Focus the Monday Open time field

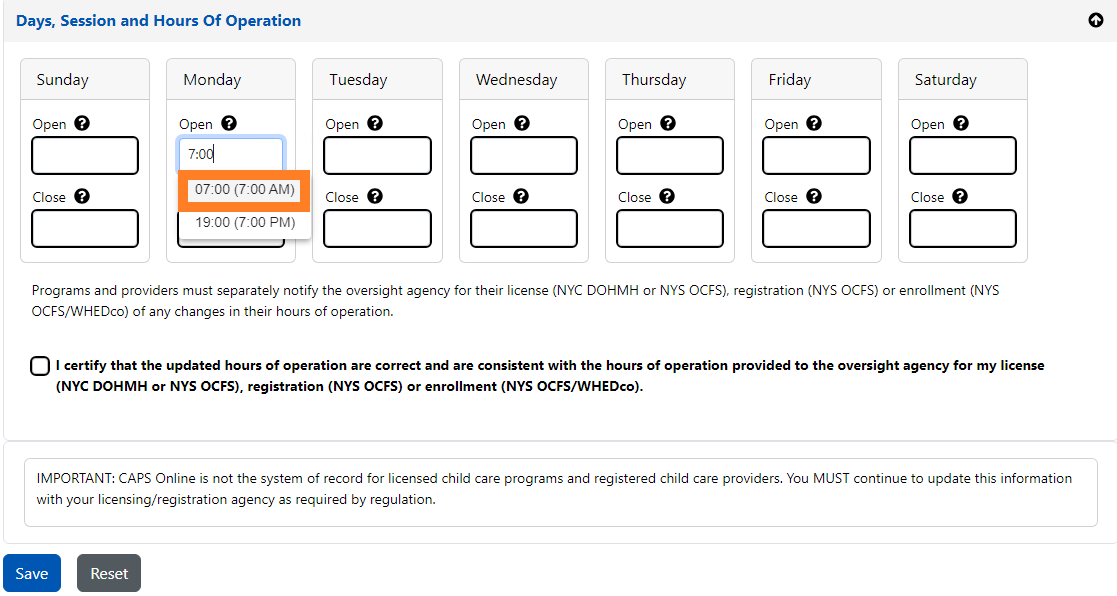[232, 155]
